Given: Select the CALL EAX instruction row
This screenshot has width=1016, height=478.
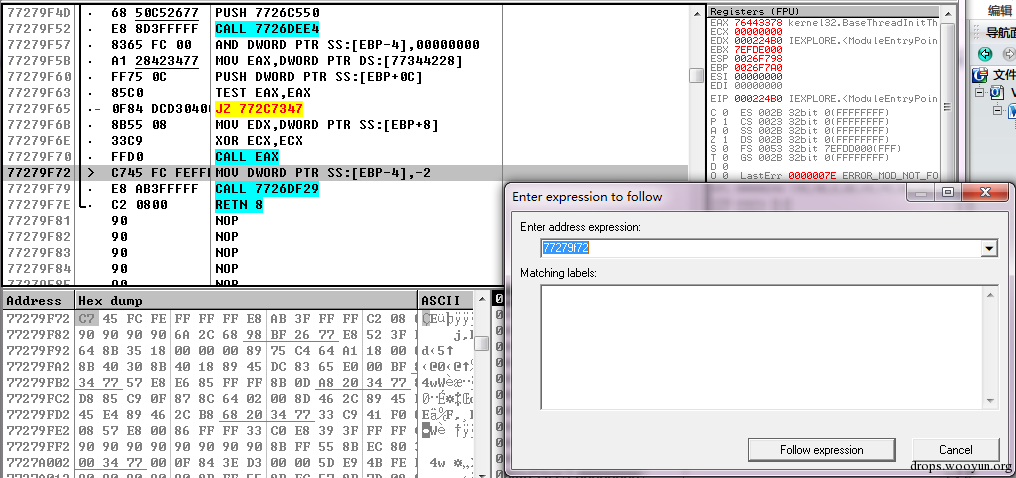Looking at the screenshot, I should click(x=247, y=157).
